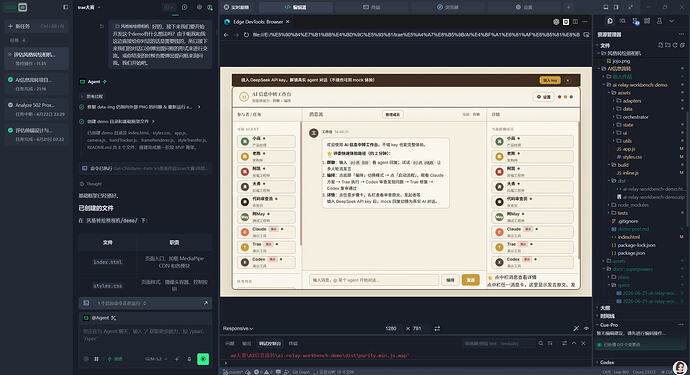Toggle the eye icon in device toolbar
690x375 pixels.
point(586,328)
